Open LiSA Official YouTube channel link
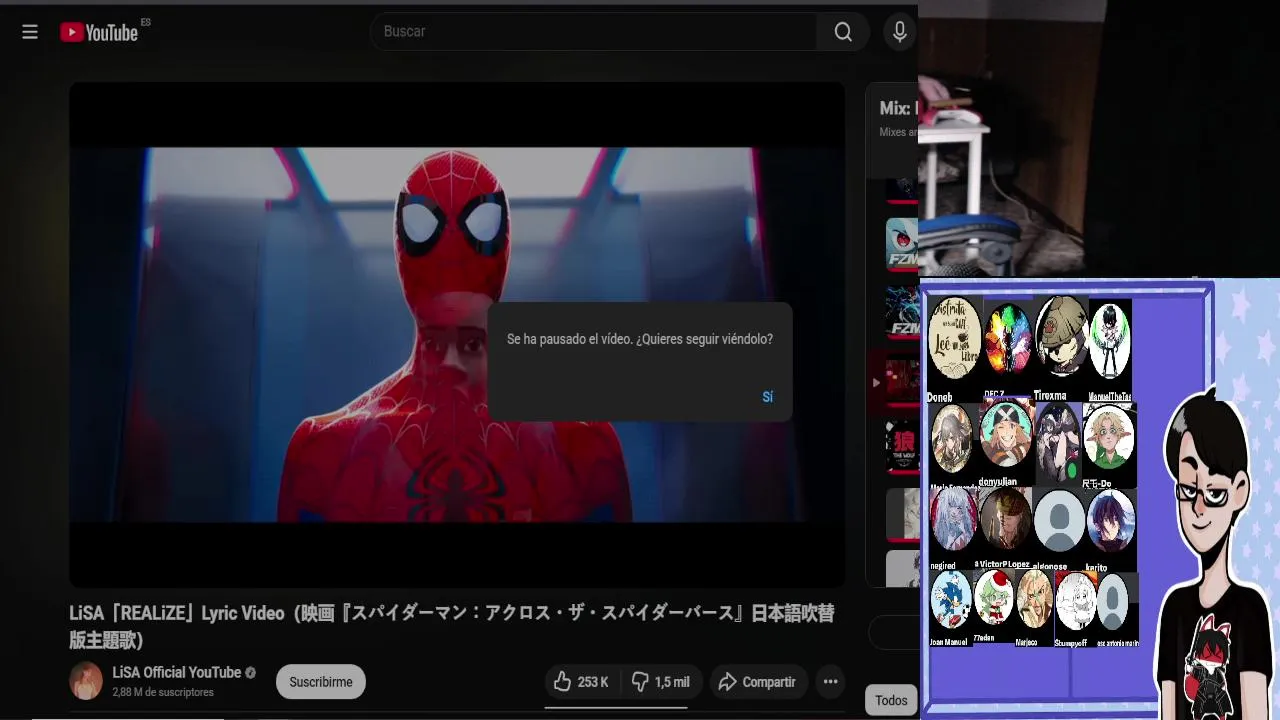The height and width of the screenshot is (720, 1280). [x=177, y=672]
